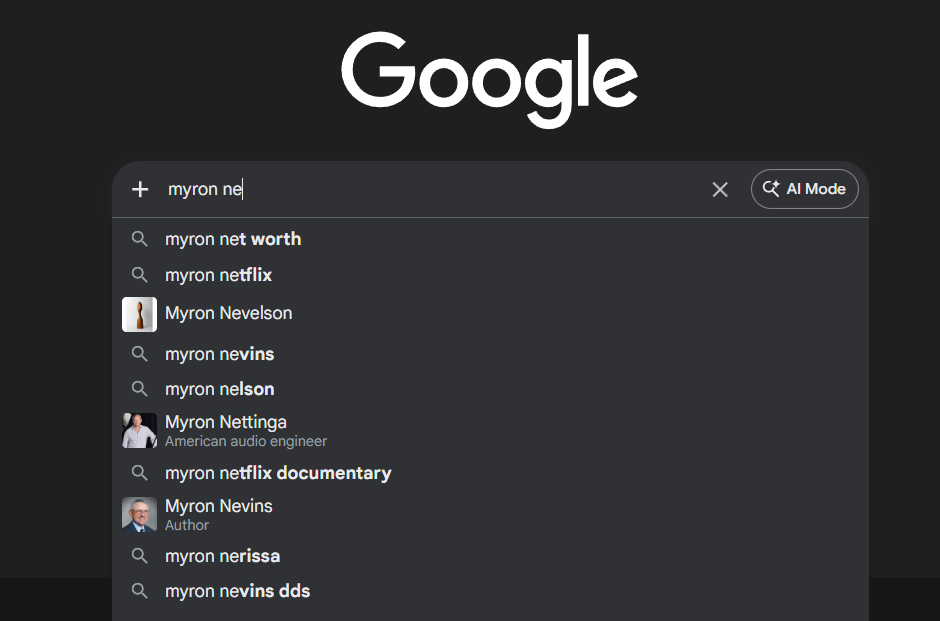Choose Myron Nettinga suggestion
The height and width of the screenshot is (621, 940).
[490, 430]
